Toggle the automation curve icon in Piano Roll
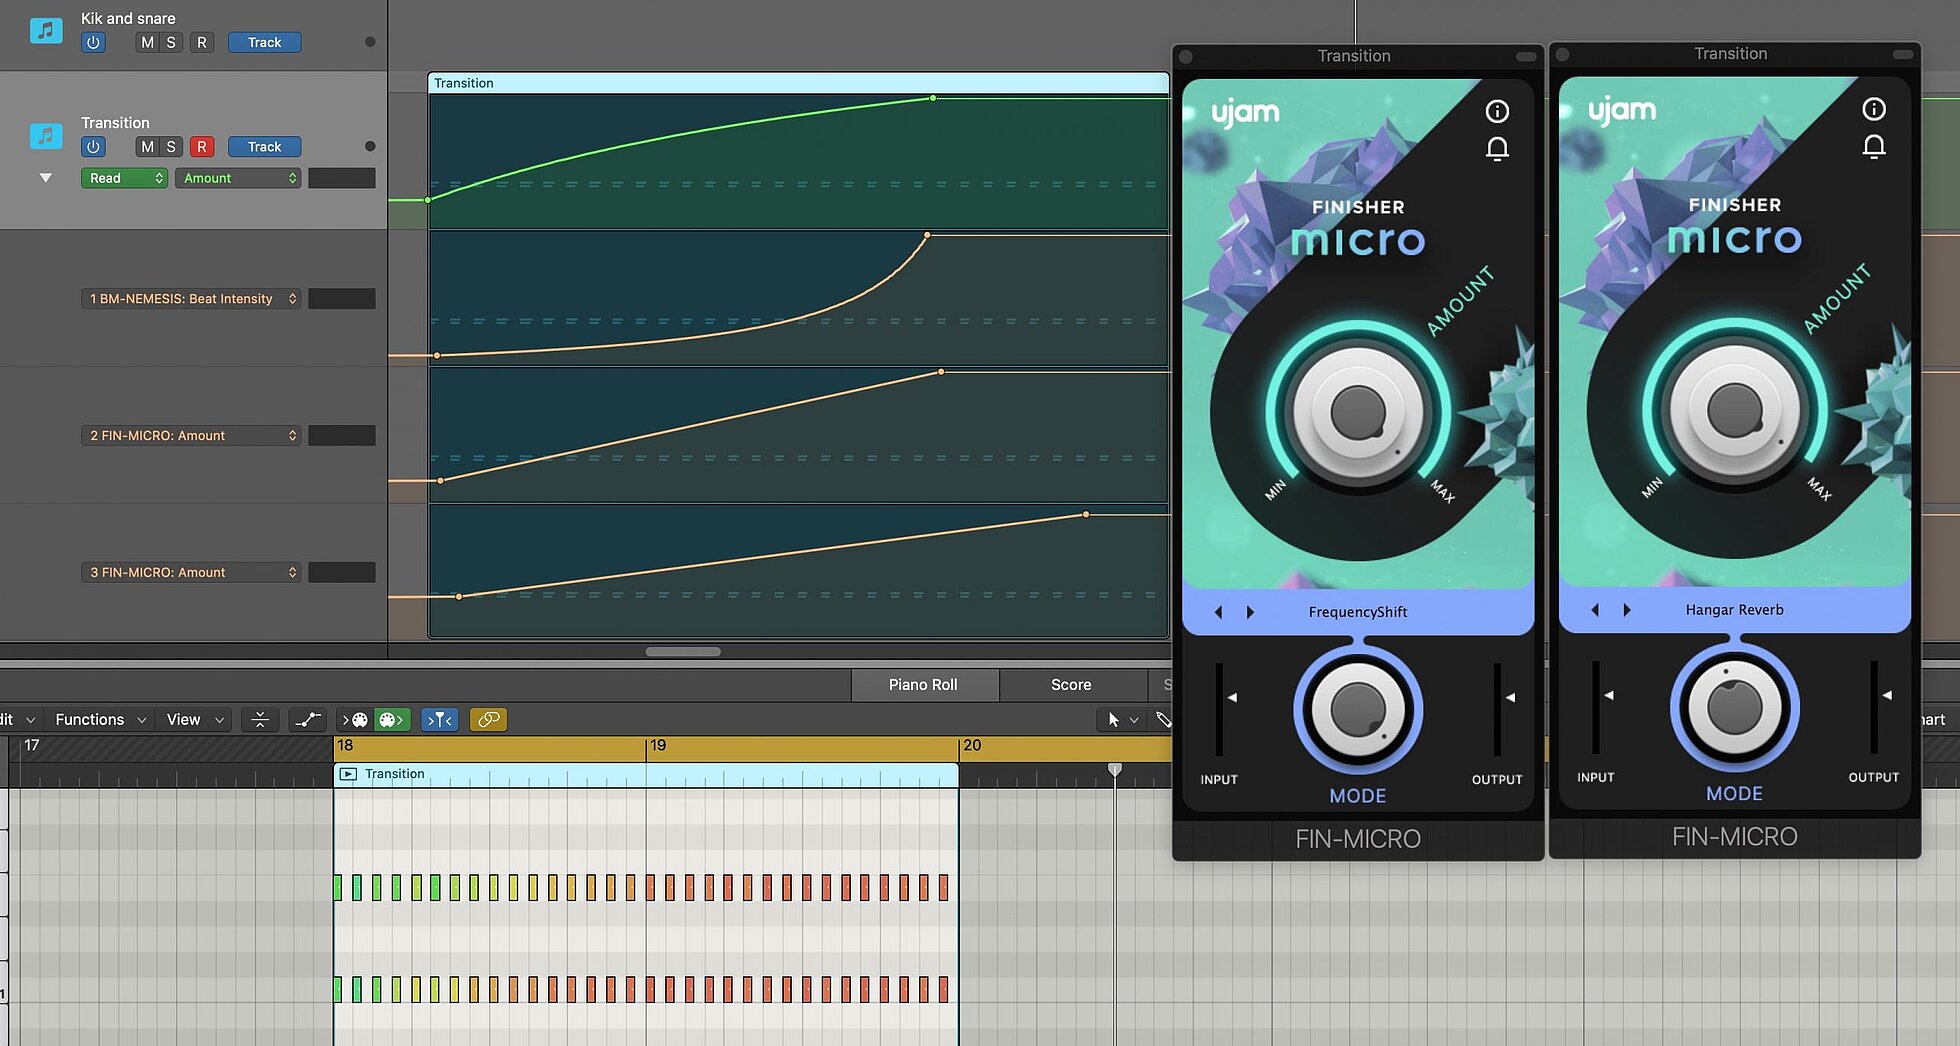The height and width of the screenshot is (1046, 1960). coord(308,719)
